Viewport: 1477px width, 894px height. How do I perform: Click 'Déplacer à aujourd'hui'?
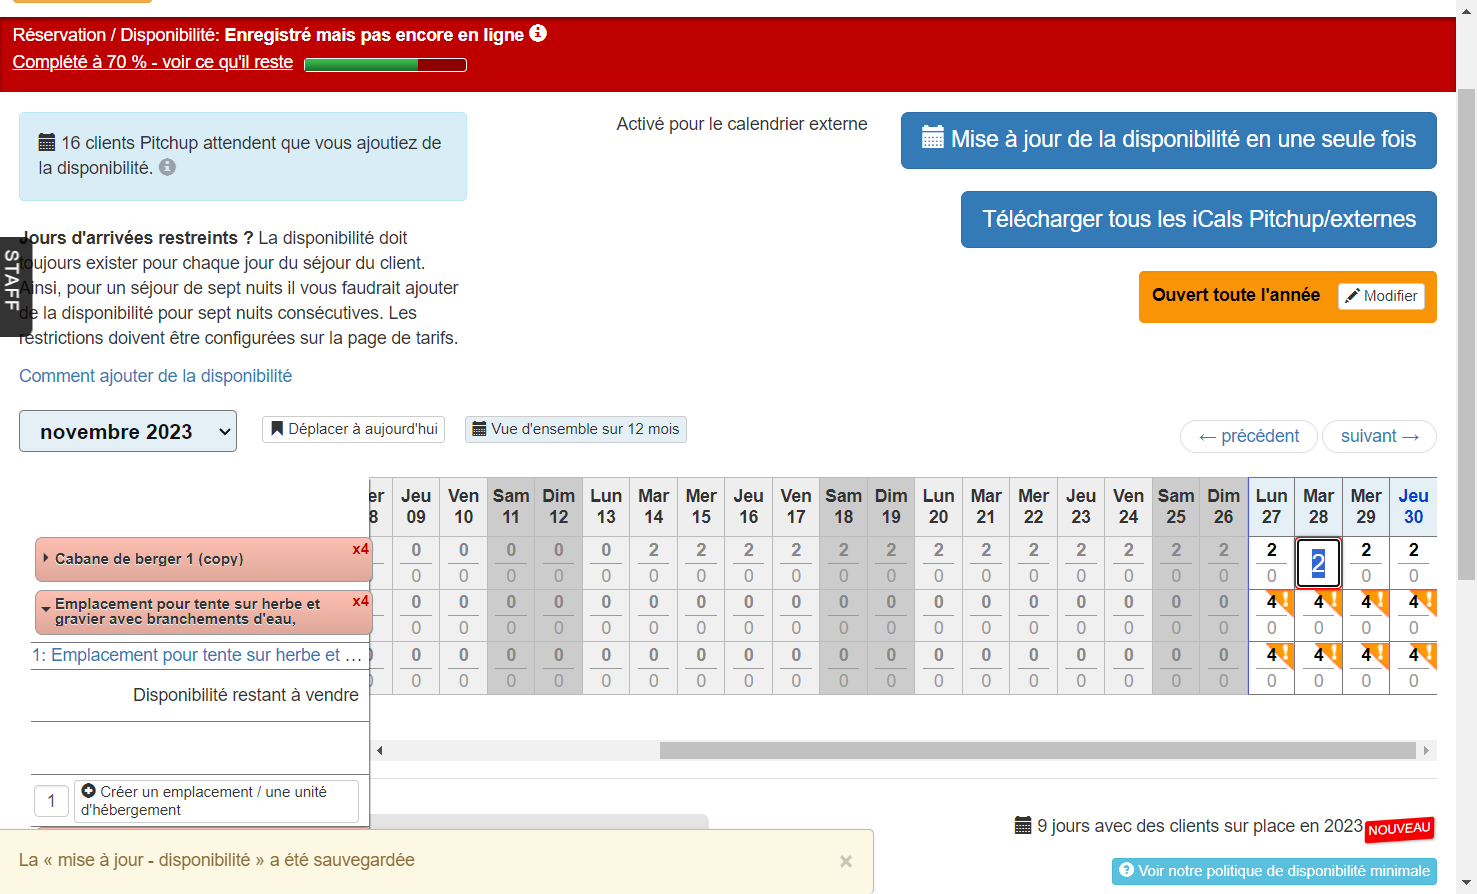coord(354,429)
